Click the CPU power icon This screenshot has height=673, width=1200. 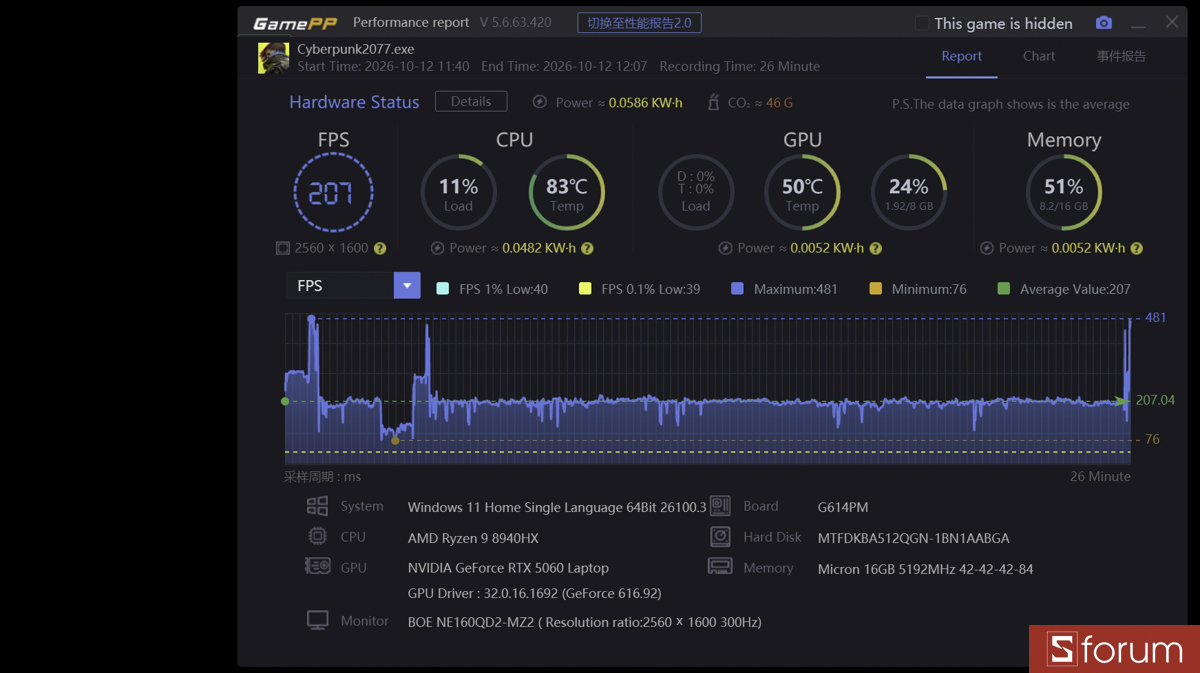(437, 248)
